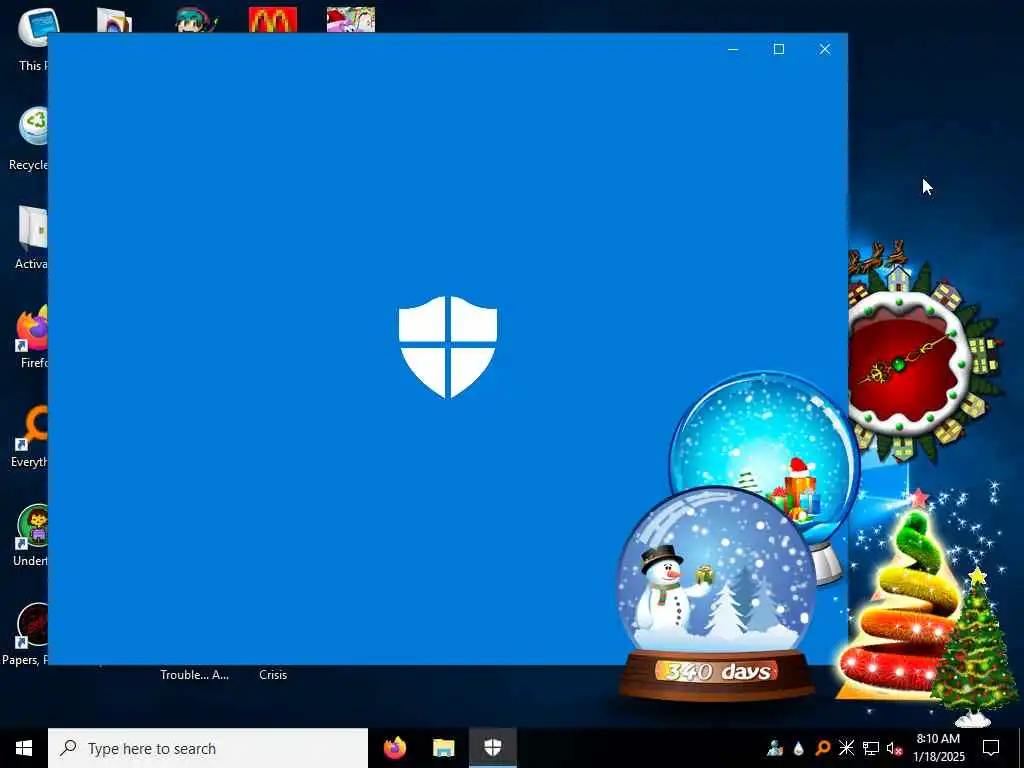The height and width of the screenshot is (768, 1024).
Task: Minimize the Windows Security window
Action: click(x=733, y=50)
